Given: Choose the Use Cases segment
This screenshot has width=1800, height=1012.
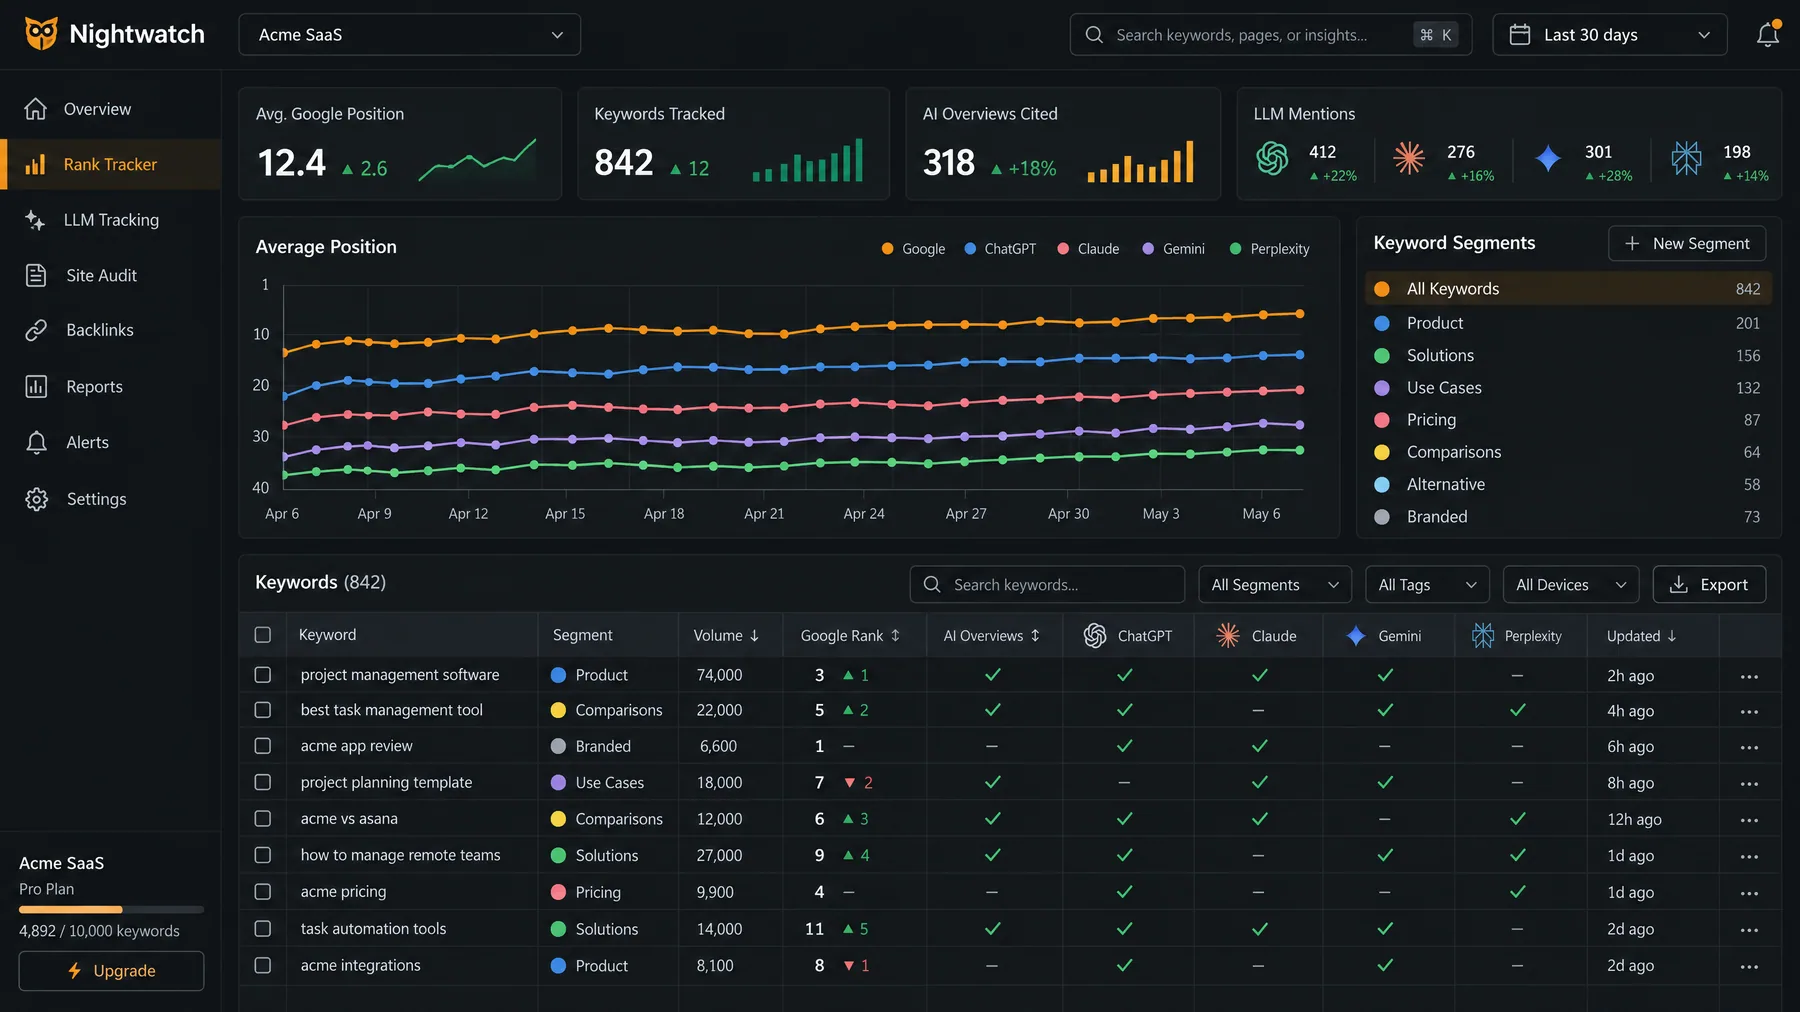Looking at the screenshot, I should click(1568, 388).
